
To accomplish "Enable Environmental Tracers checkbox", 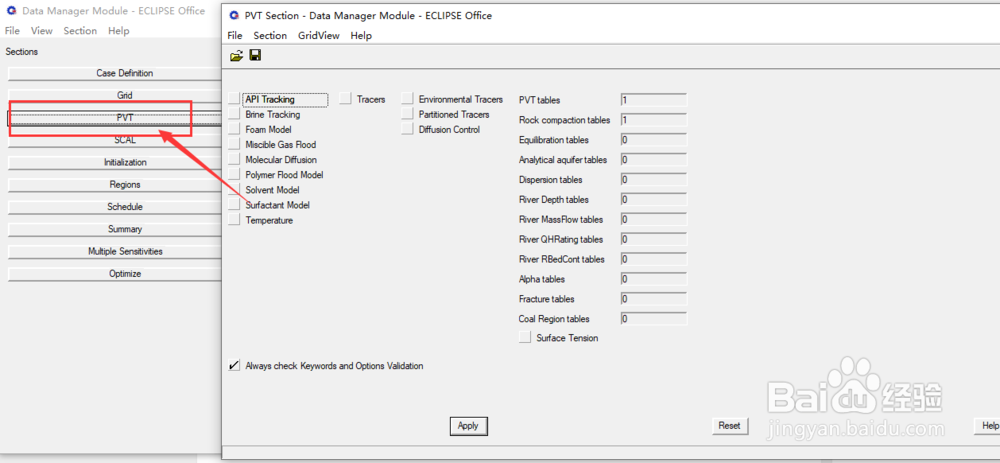I will [407, 99].
